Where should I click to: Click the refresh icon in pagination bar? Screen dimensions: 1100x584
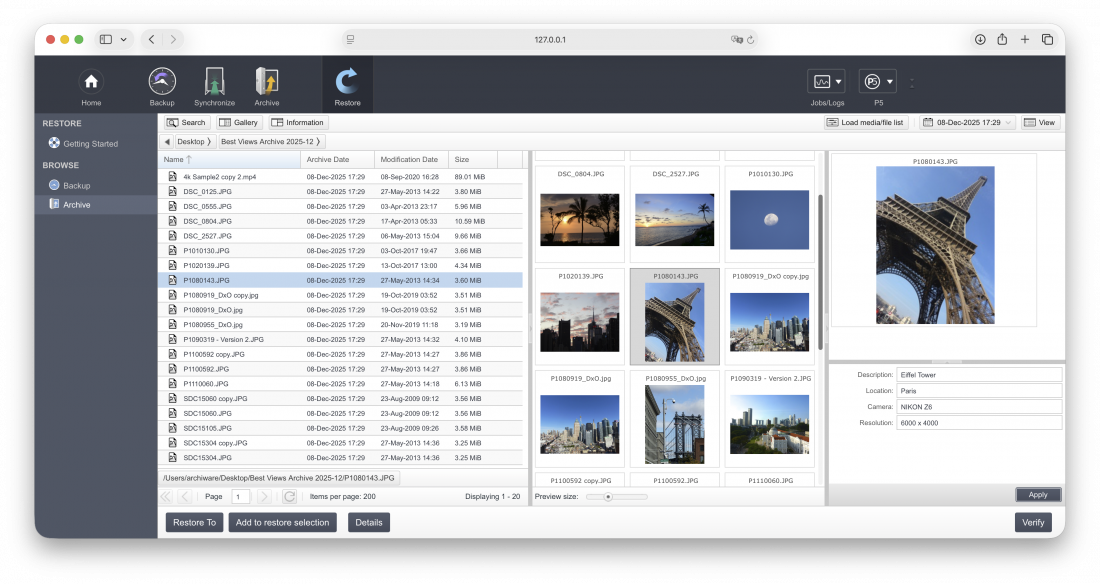[x=289, y=496]
